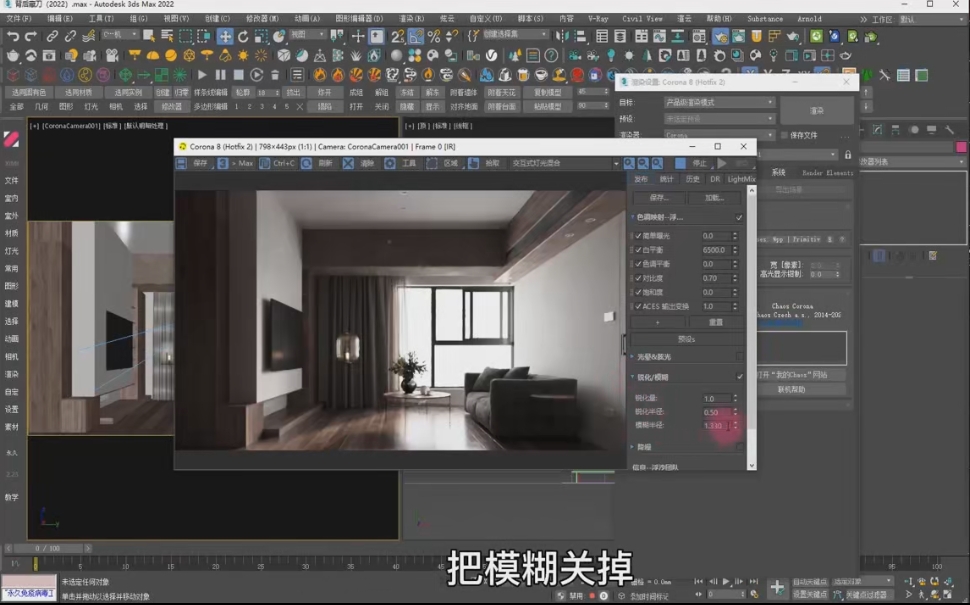
Task: Open the V-Ray menu
Action: (x=598, y=19)
